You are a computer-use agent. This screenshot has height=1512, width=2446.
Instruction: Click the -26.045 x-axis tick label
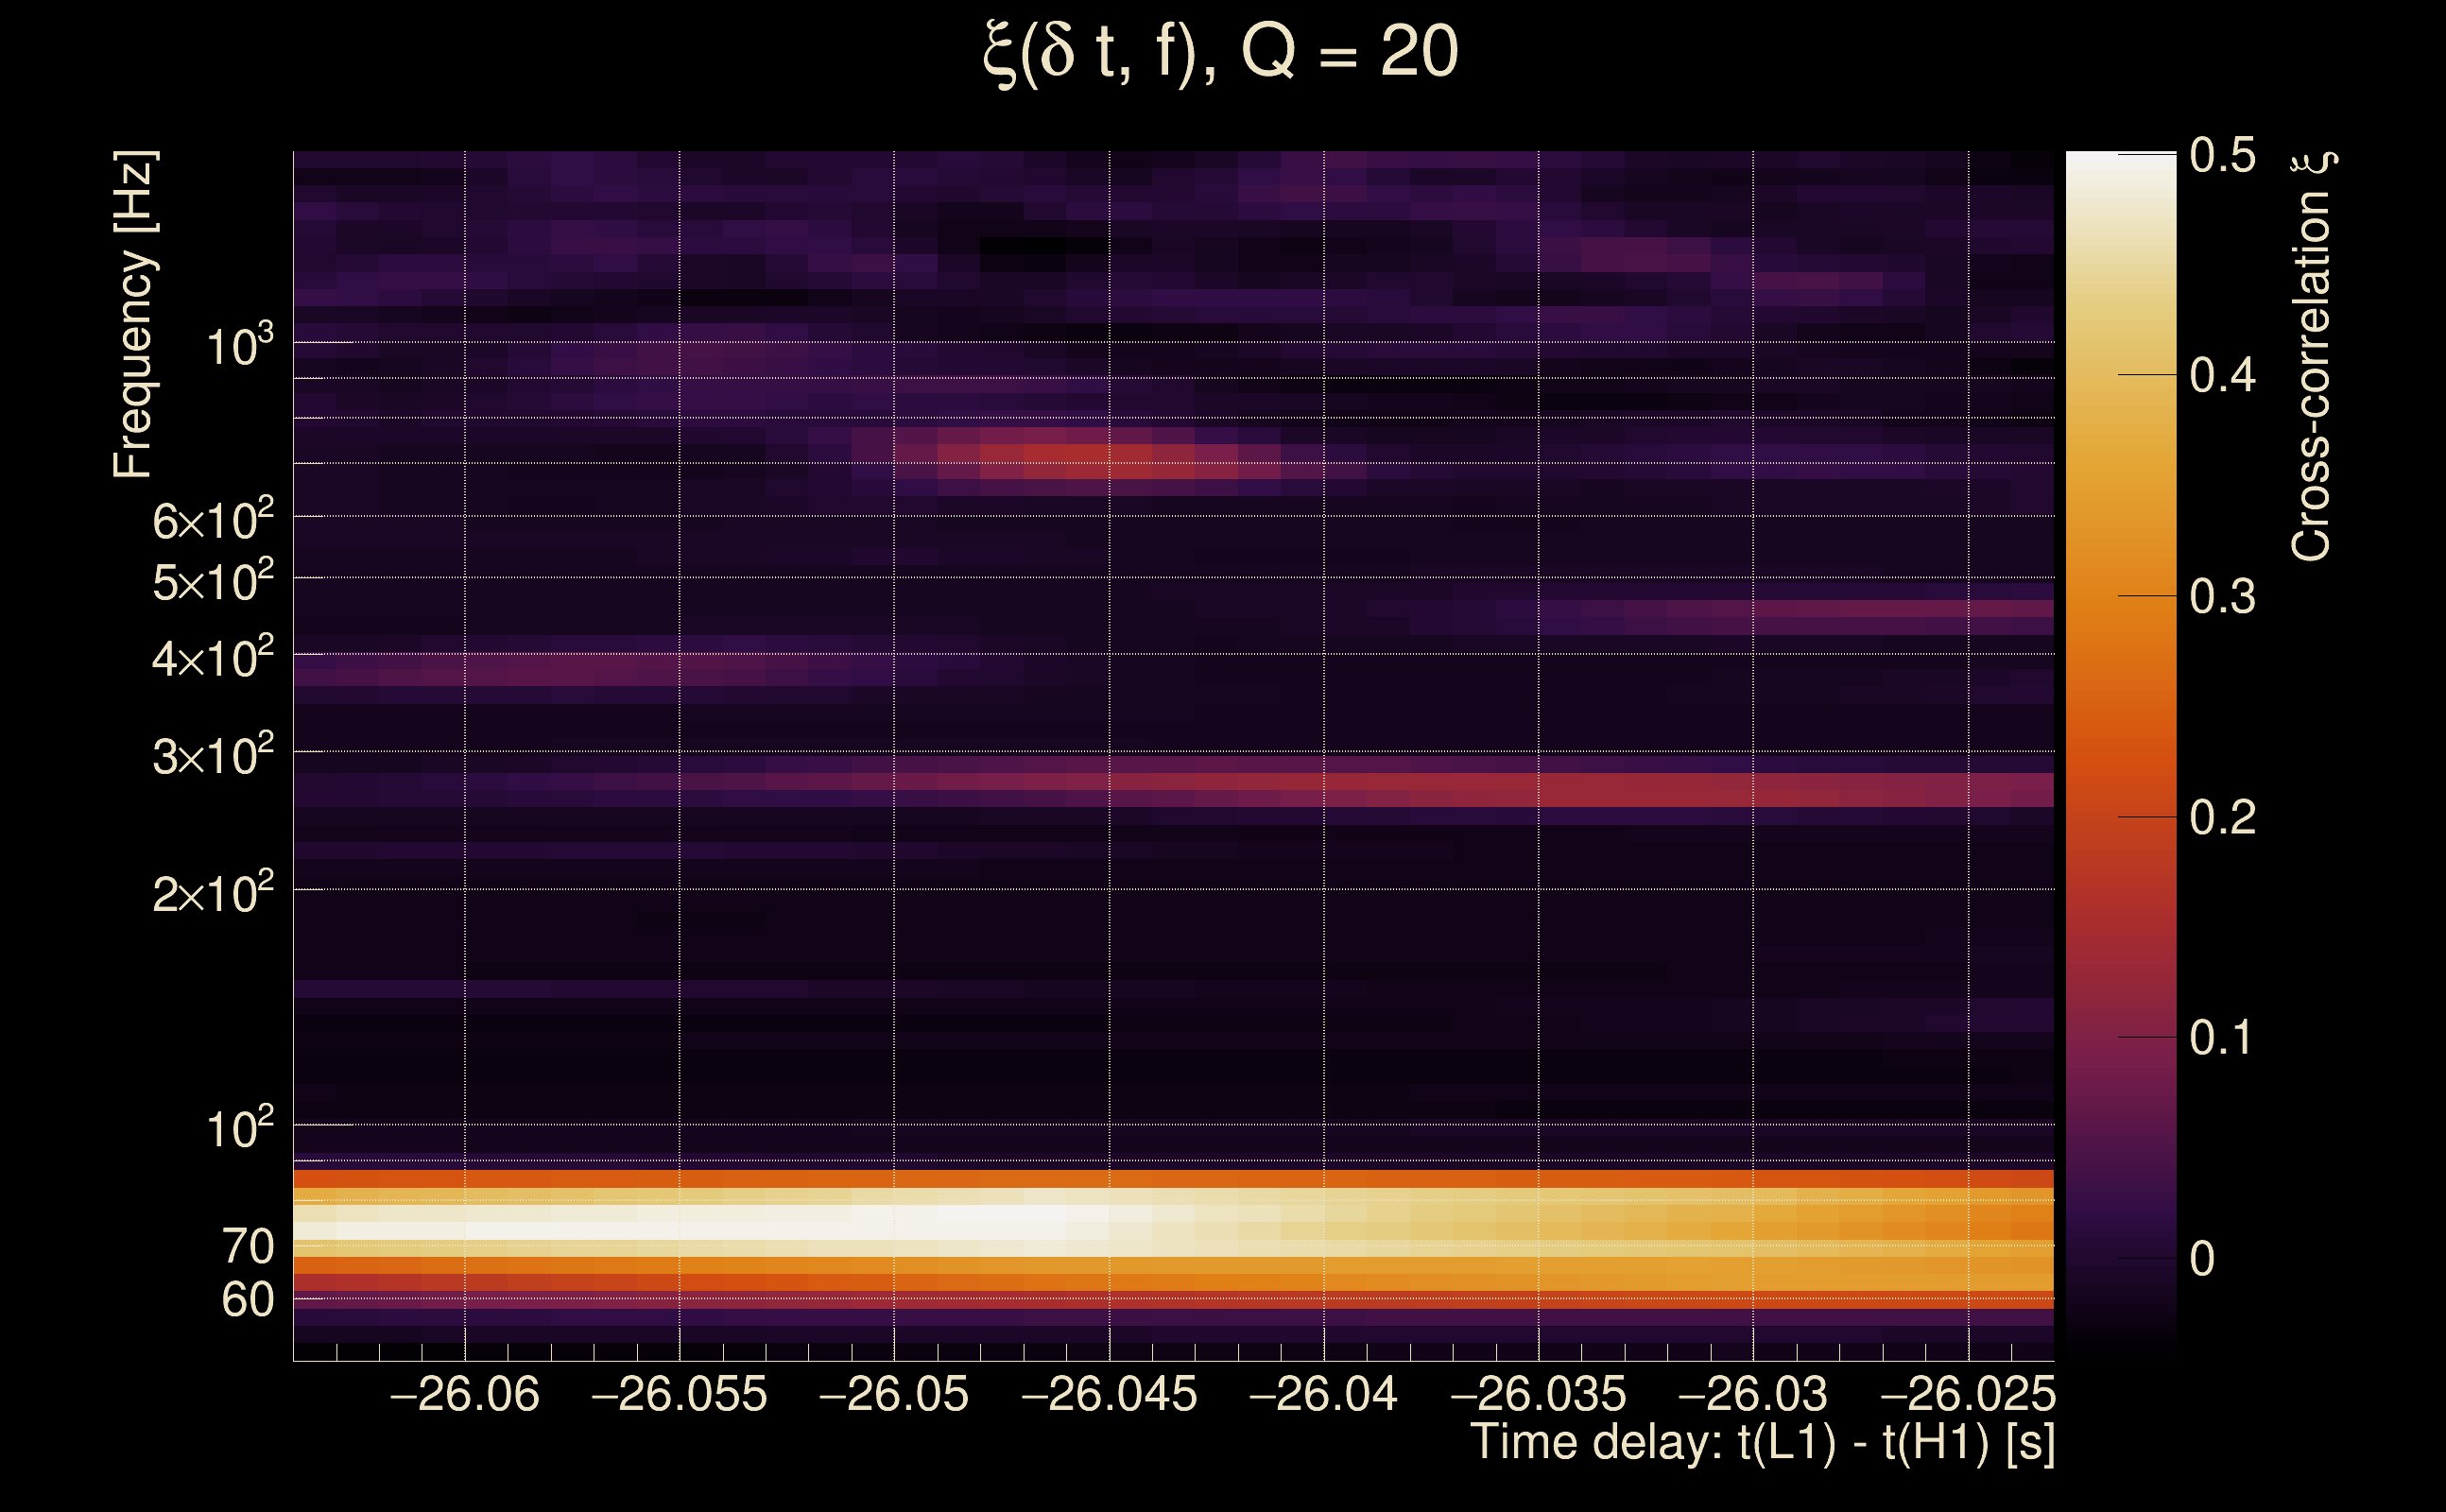click(x=1109, y=1395)
